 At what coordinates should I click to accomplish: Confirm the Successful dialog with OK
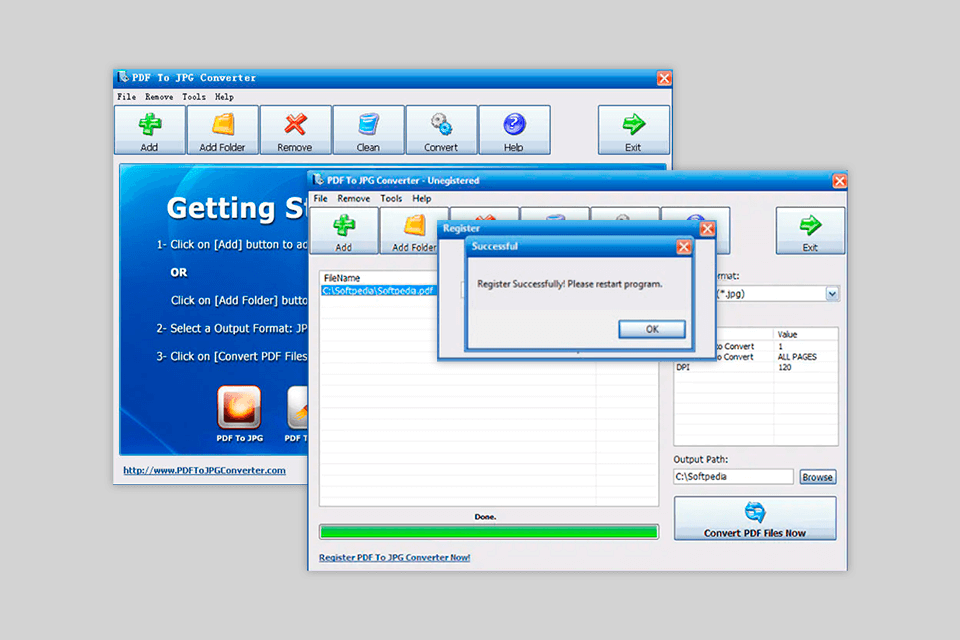(x=651, y=329)
